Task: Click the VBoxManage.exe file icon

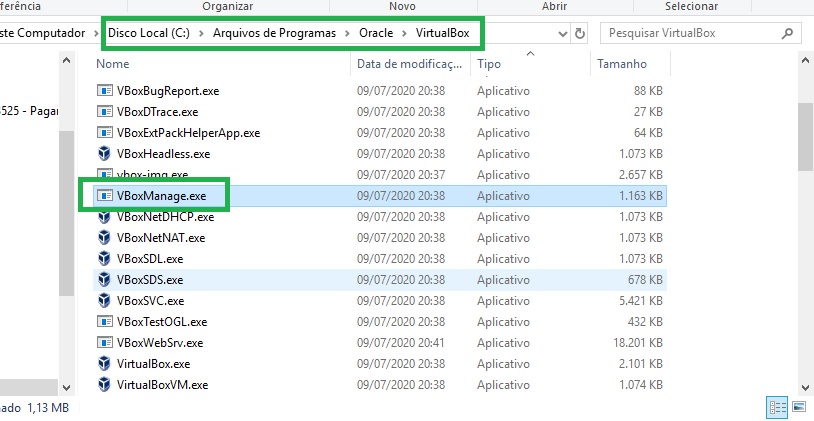Action: 105,196
